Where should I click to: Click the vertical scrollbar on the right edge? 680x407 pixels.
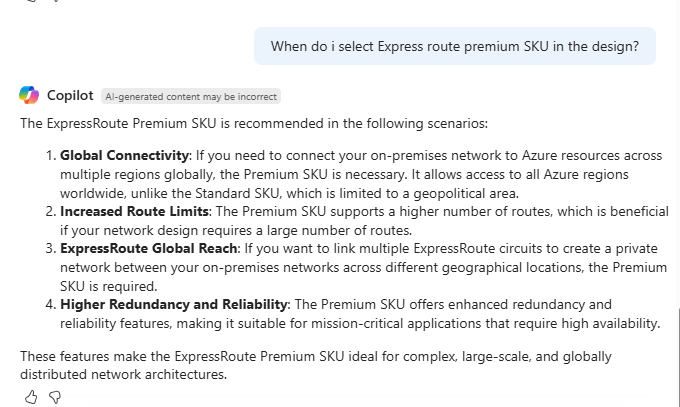(678, 340)
